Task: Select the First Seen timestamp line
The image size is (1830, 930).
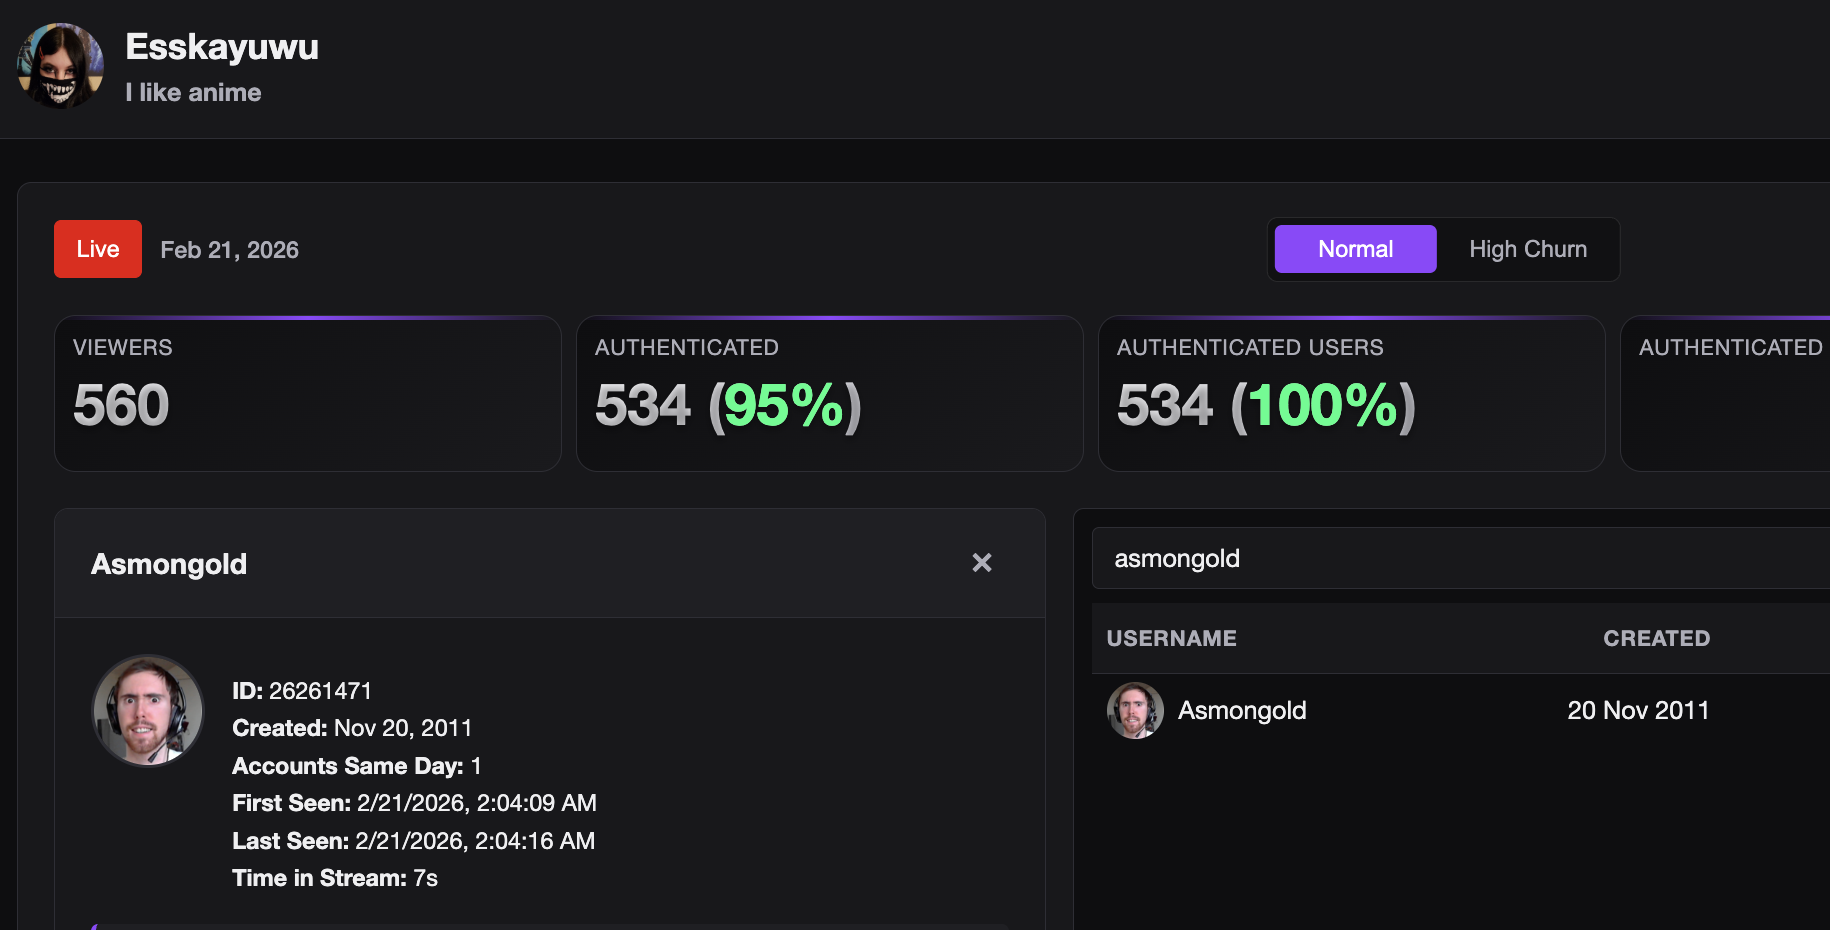Action: tap(414, 803)
